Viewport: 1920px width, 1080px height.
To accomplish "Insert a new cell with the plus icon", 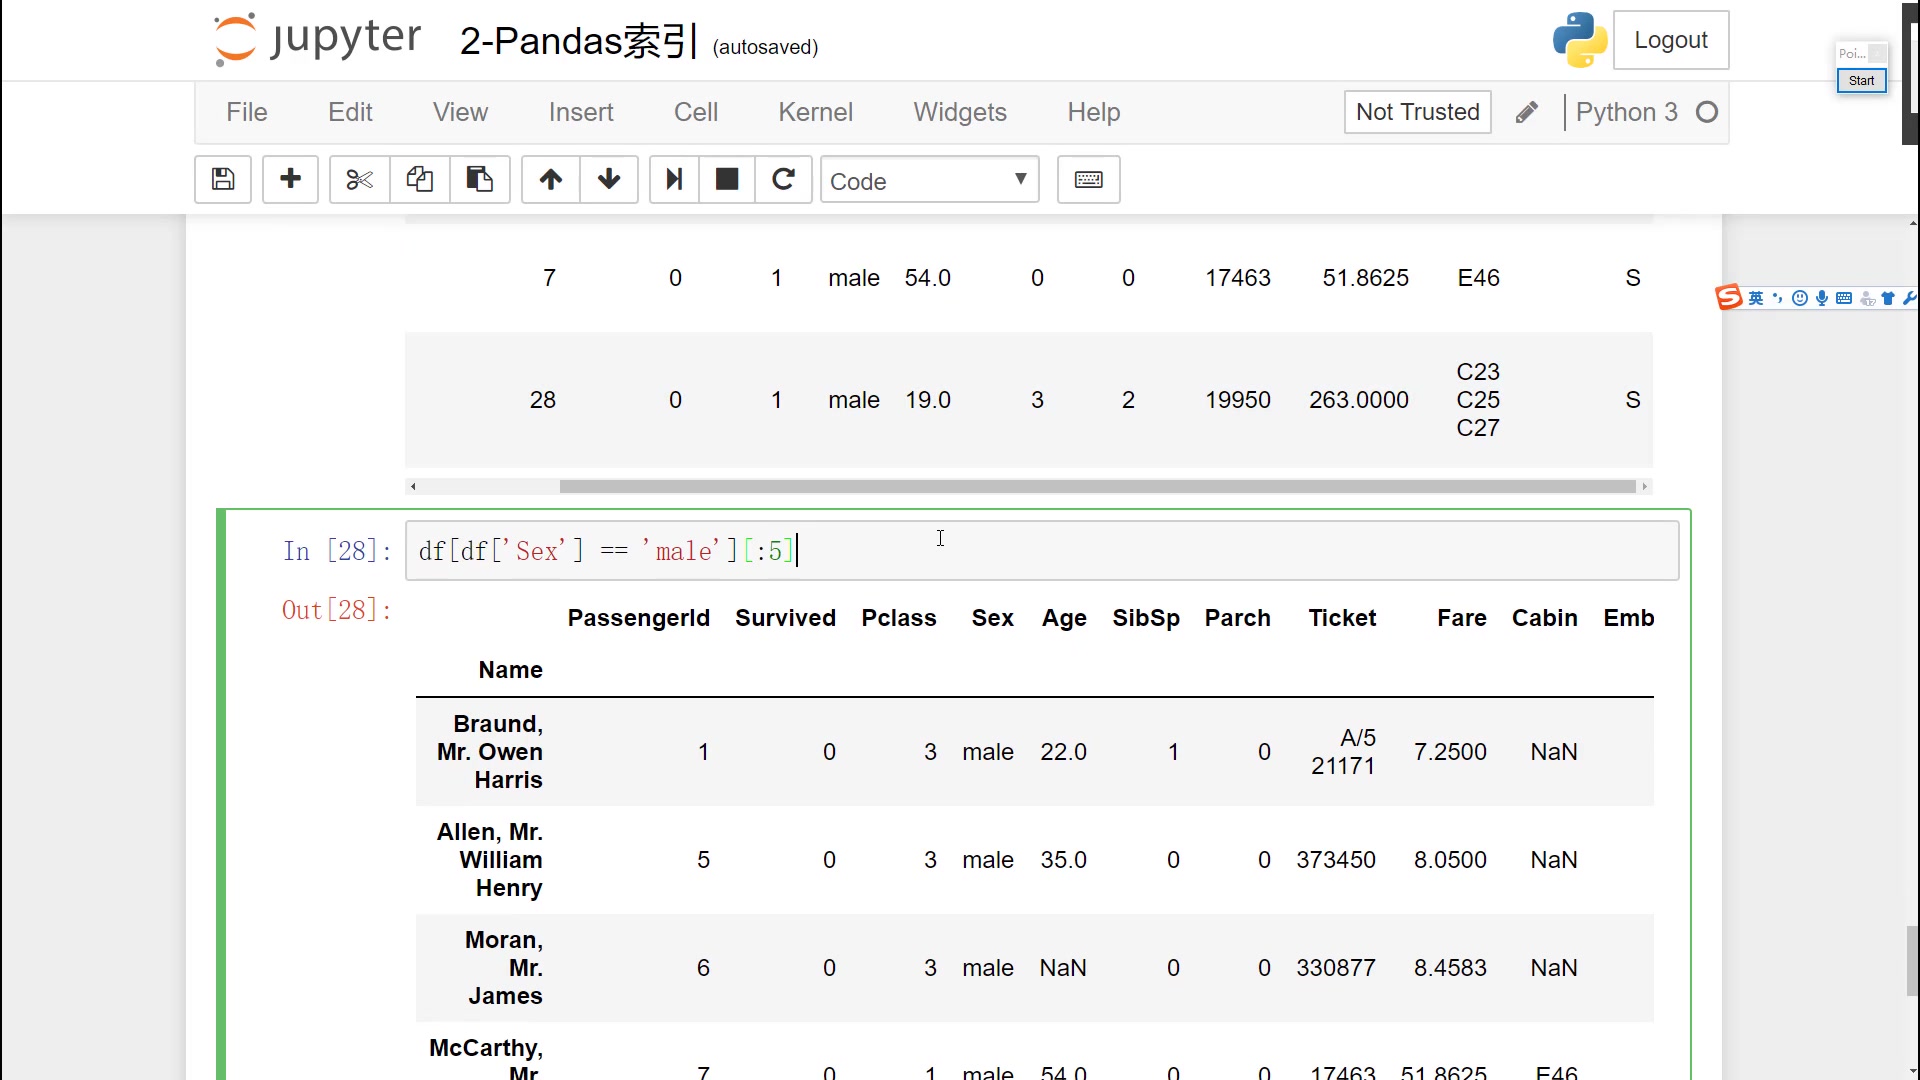I will 290,180.
